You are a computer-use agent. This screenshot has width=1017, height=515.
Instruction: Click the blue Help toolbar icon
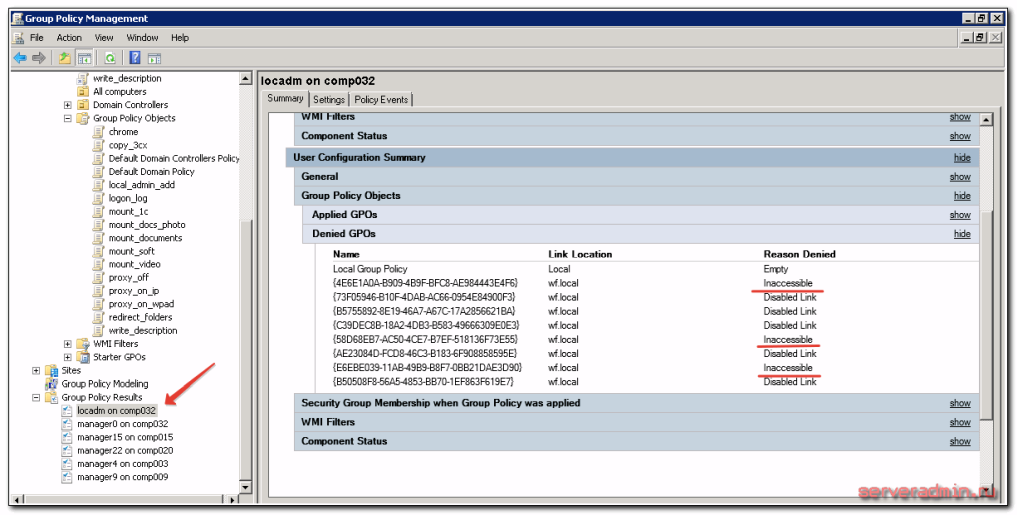pos(135,58)
